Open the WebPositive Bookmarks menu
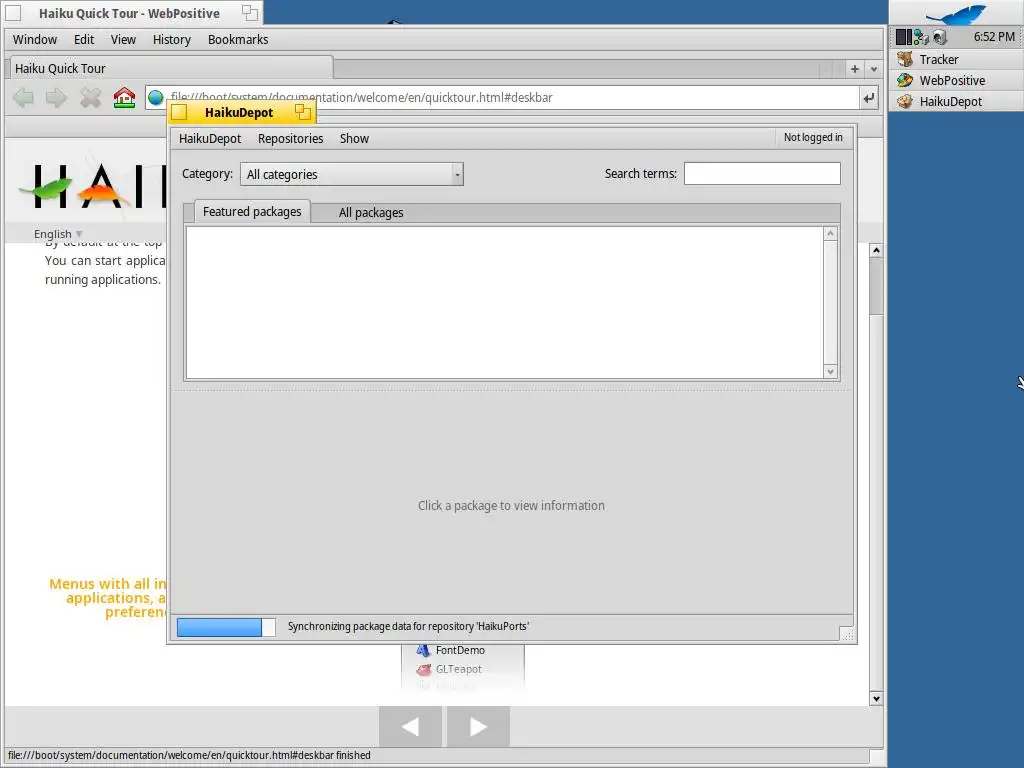 click(238, 40)
